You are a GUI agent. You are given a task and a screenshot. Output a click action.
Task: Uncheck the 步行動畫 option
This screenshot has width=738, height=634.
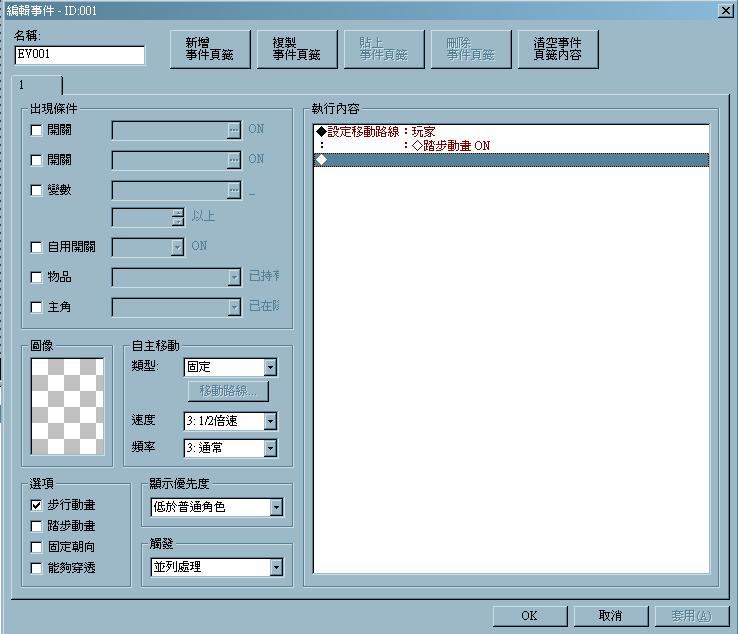coord(36,506)
